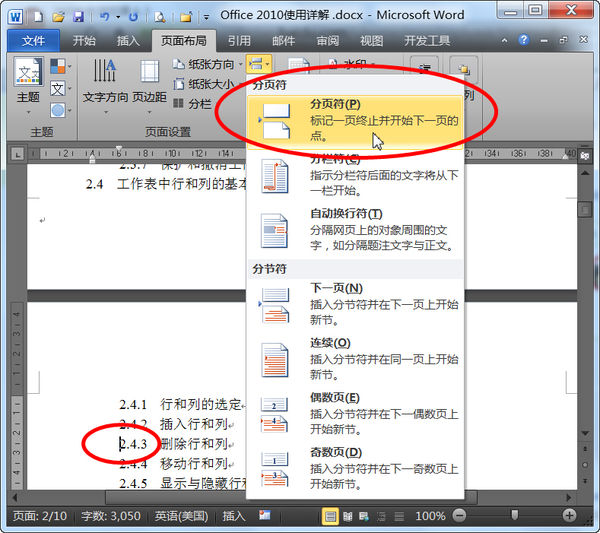The image size is (600, 533).
Task: Click the Open folder icon in quick access toolbar
Action: [59, 17]
